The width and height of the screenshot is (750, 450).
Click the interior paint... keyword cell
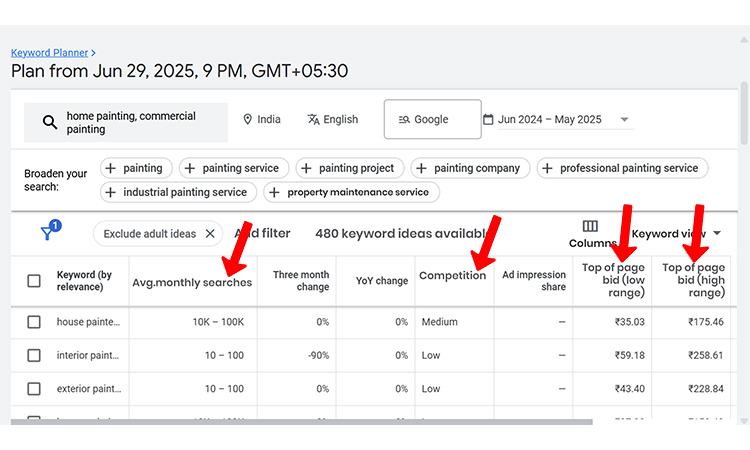click(88, 355)
